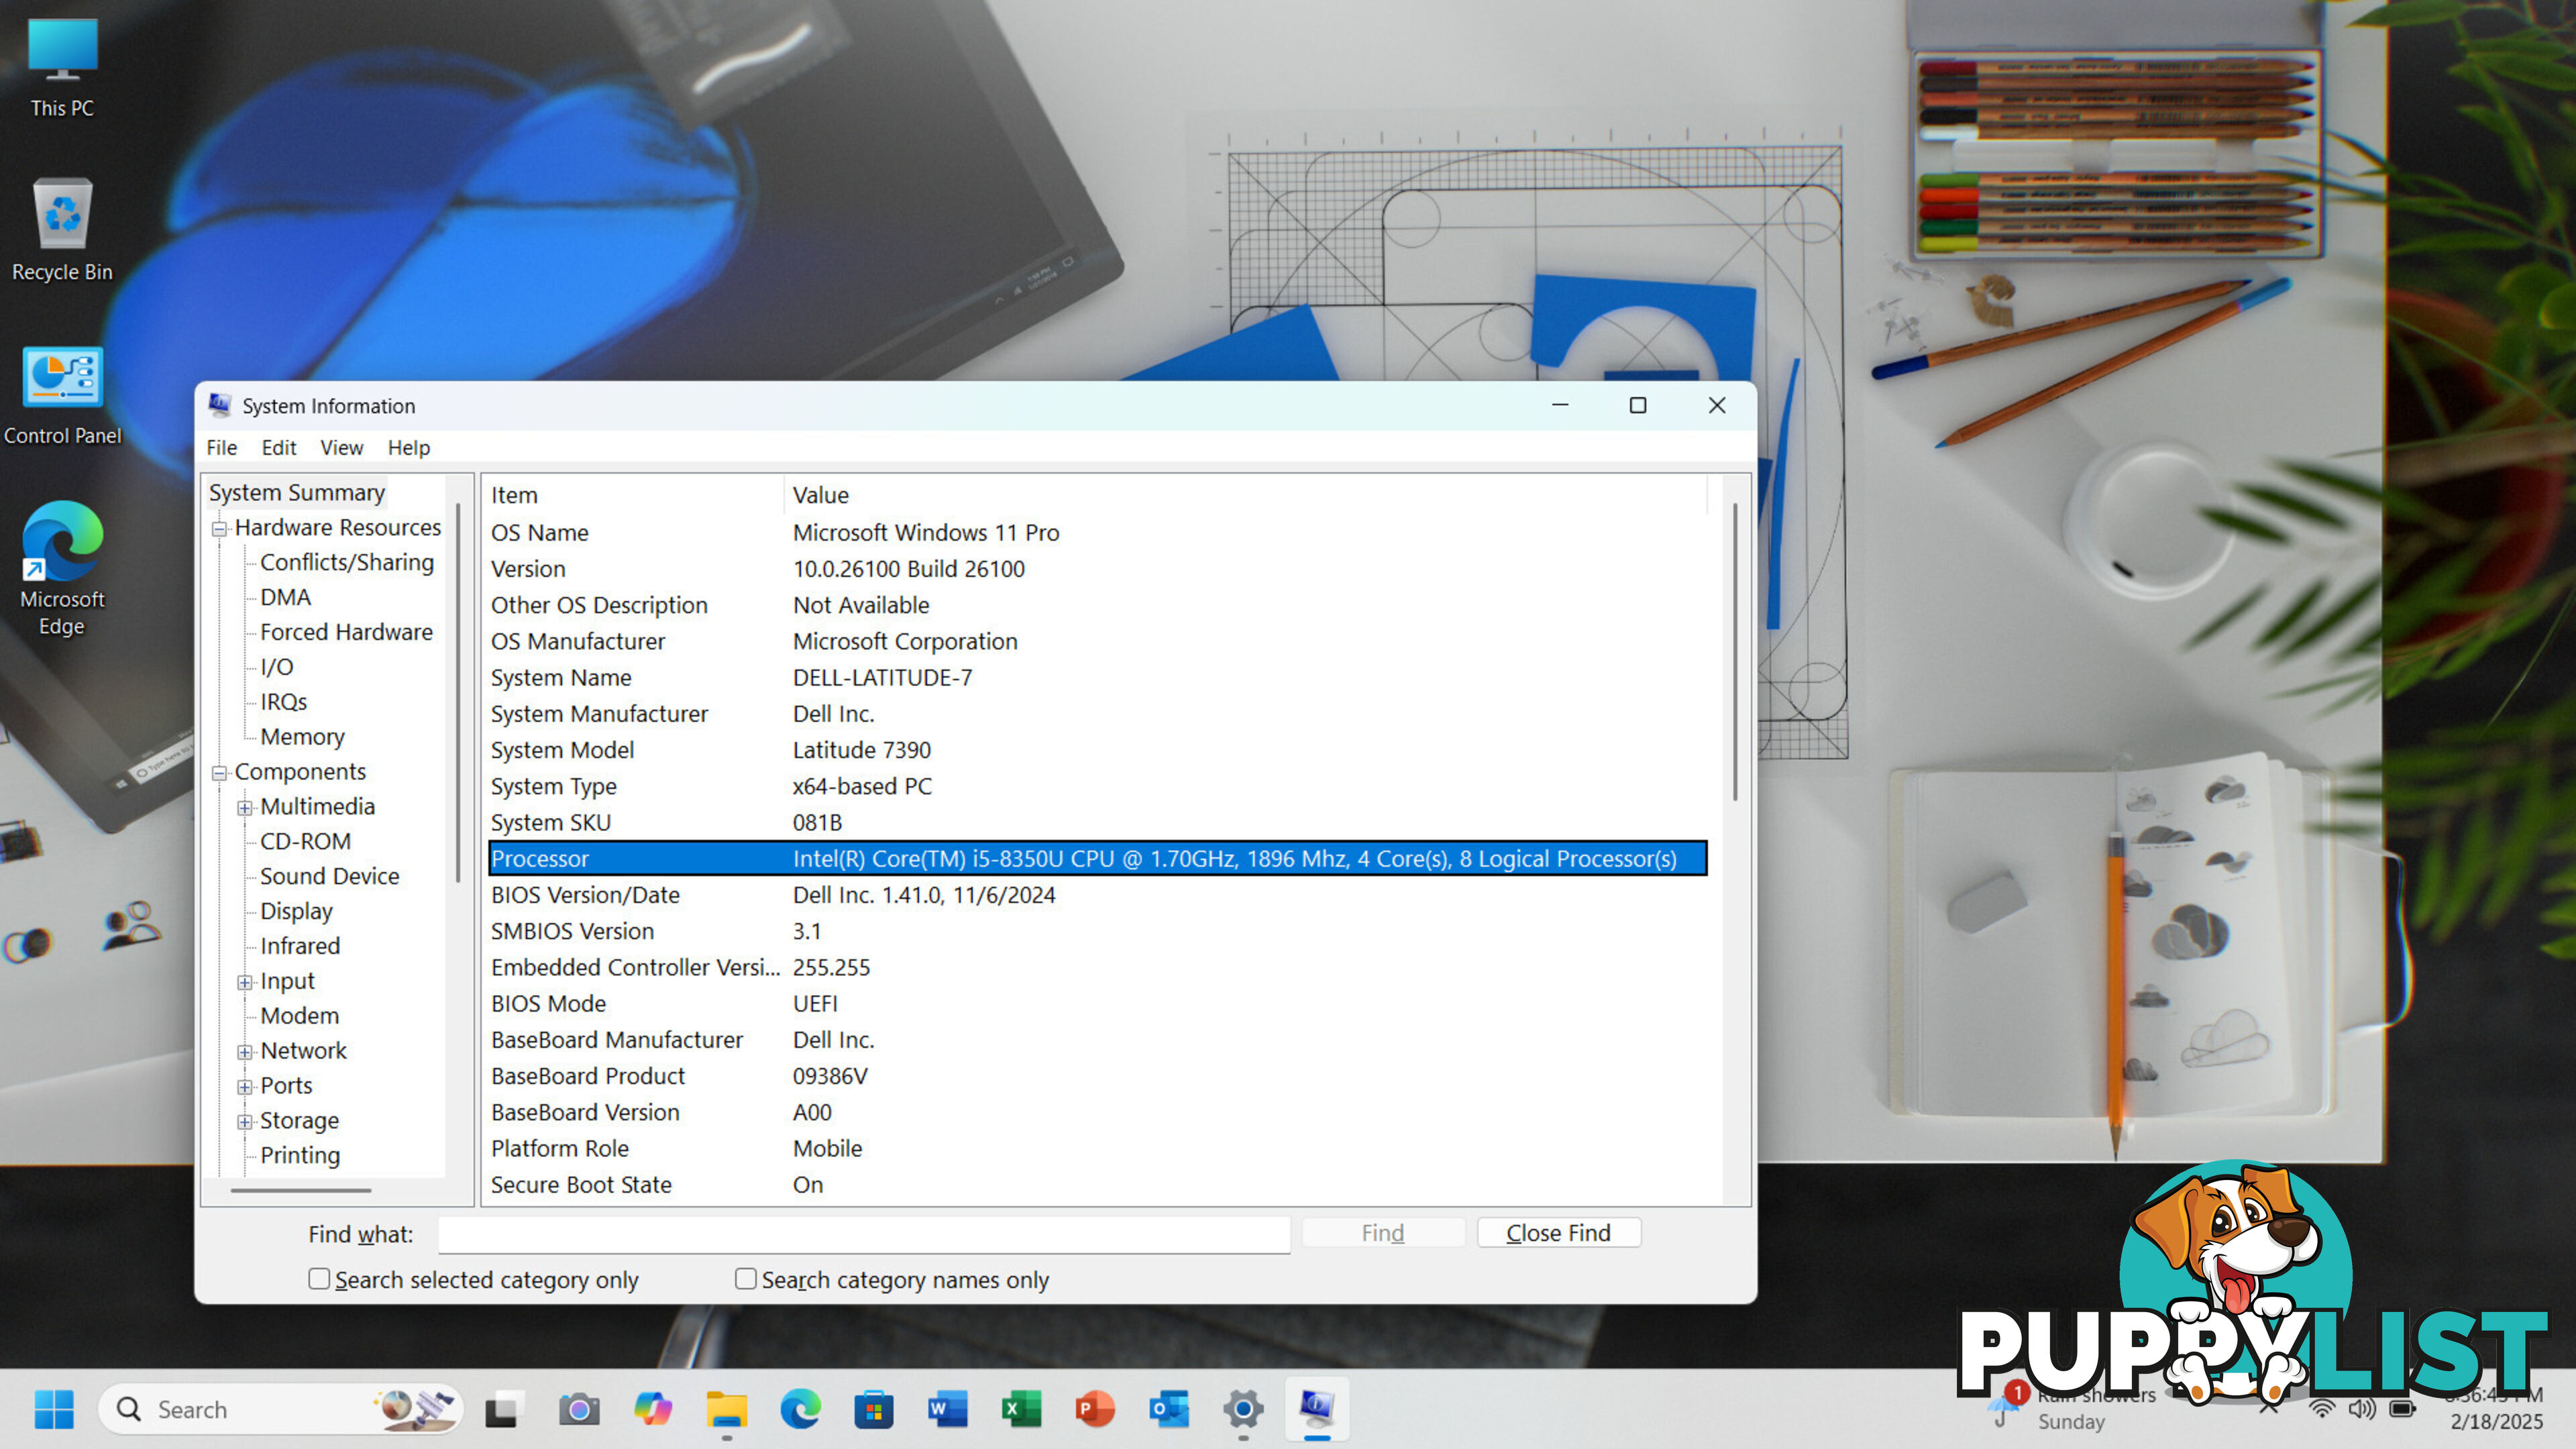Image resolution: width=2576 pixels, height=1449 pixels.
Task: Open Microsoft Store from the taskbar
Action: tap(874, 1409)
